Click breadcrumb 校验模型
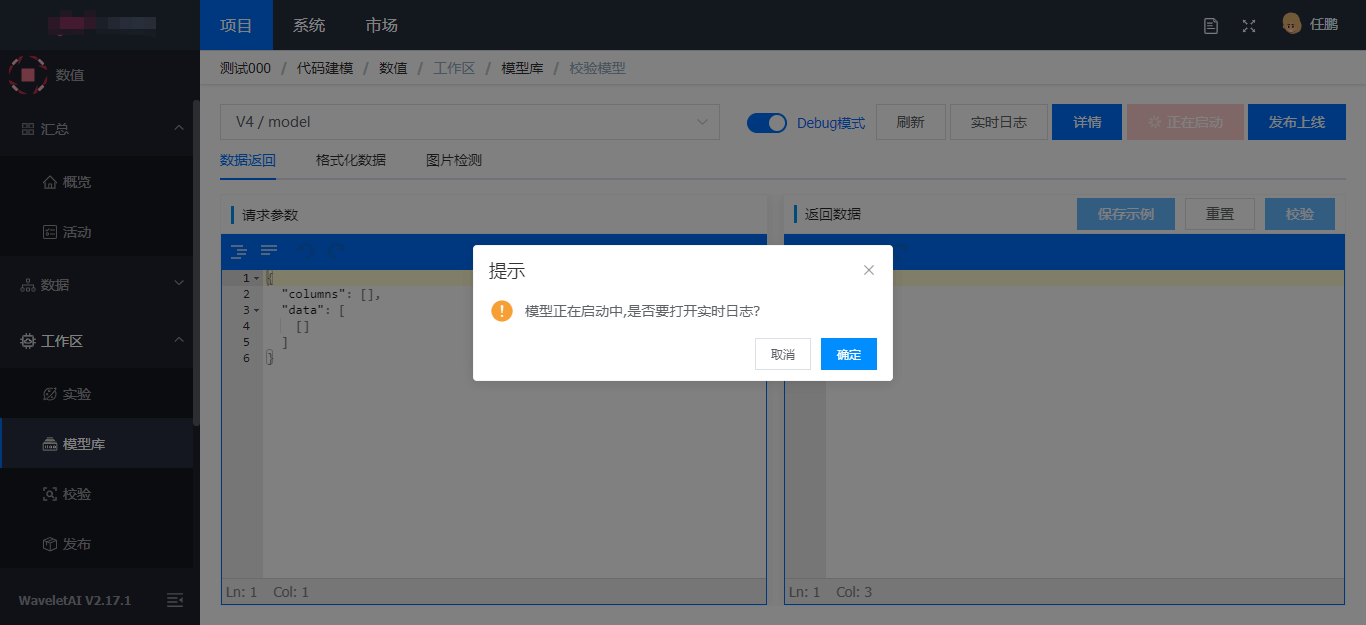The height and width of the screenshot is (625, 1366). (x=597, y=68)
